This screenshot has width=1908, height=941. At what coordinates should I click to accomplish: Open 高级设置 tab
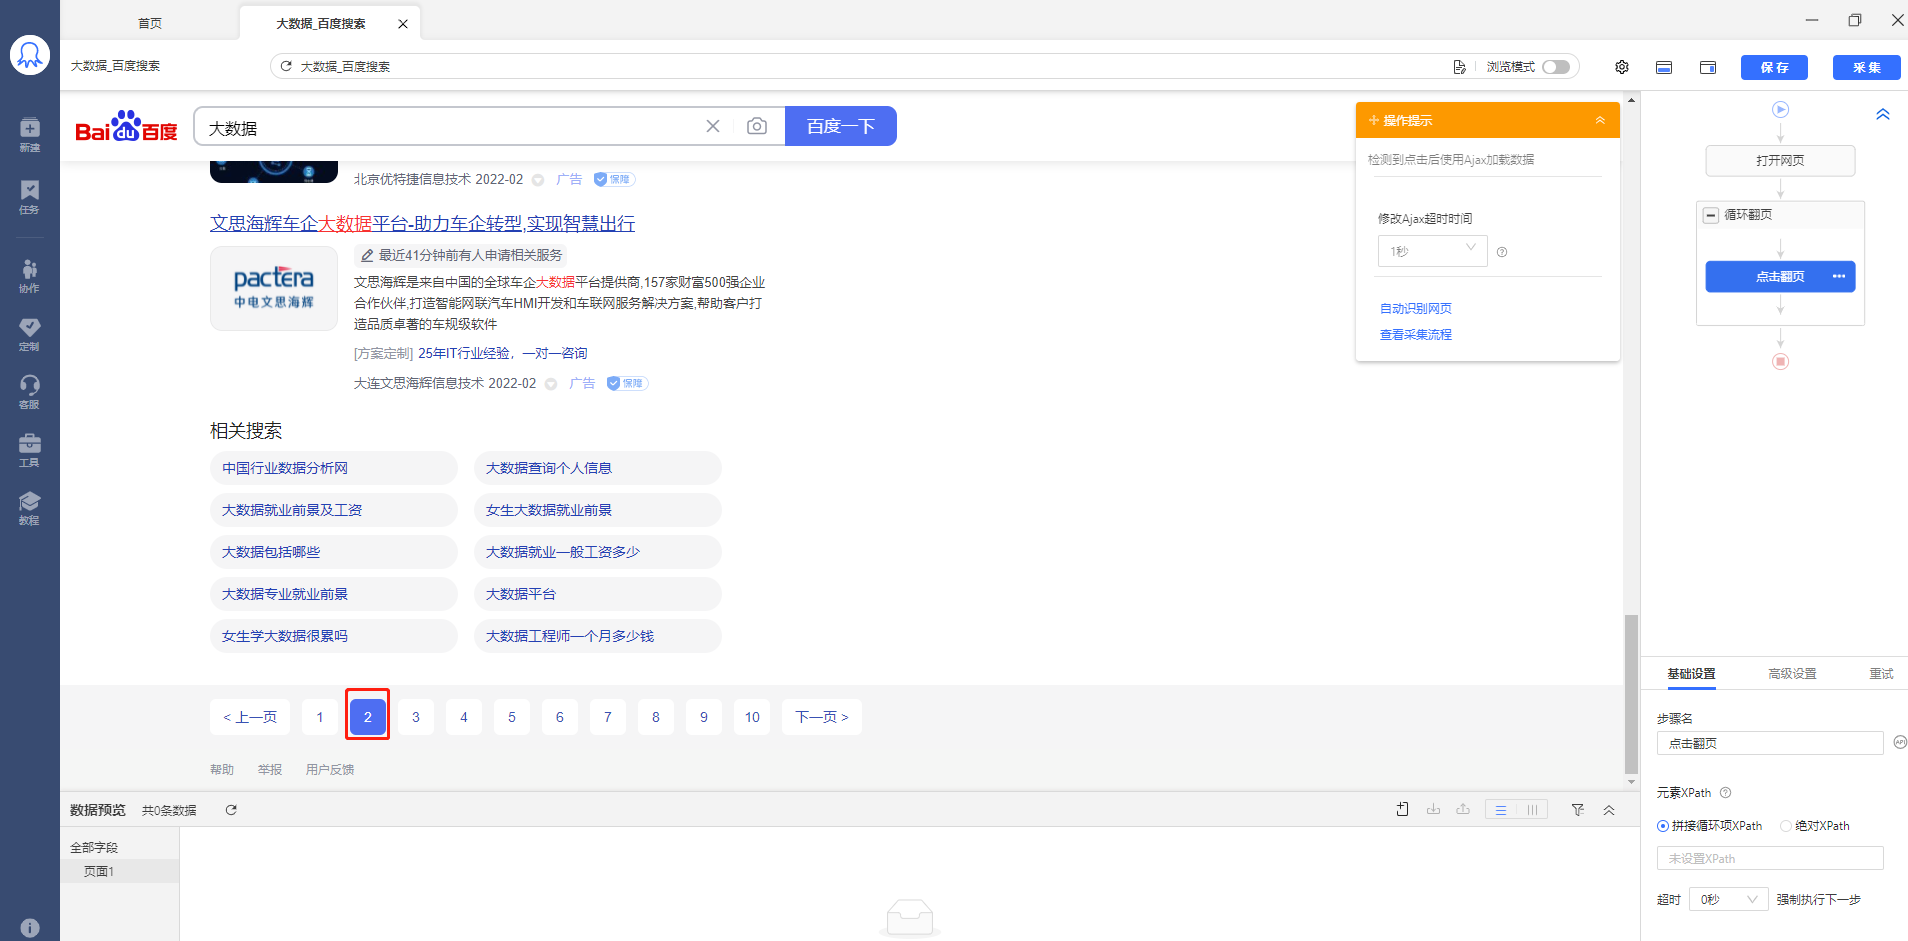coord(1792,674)
